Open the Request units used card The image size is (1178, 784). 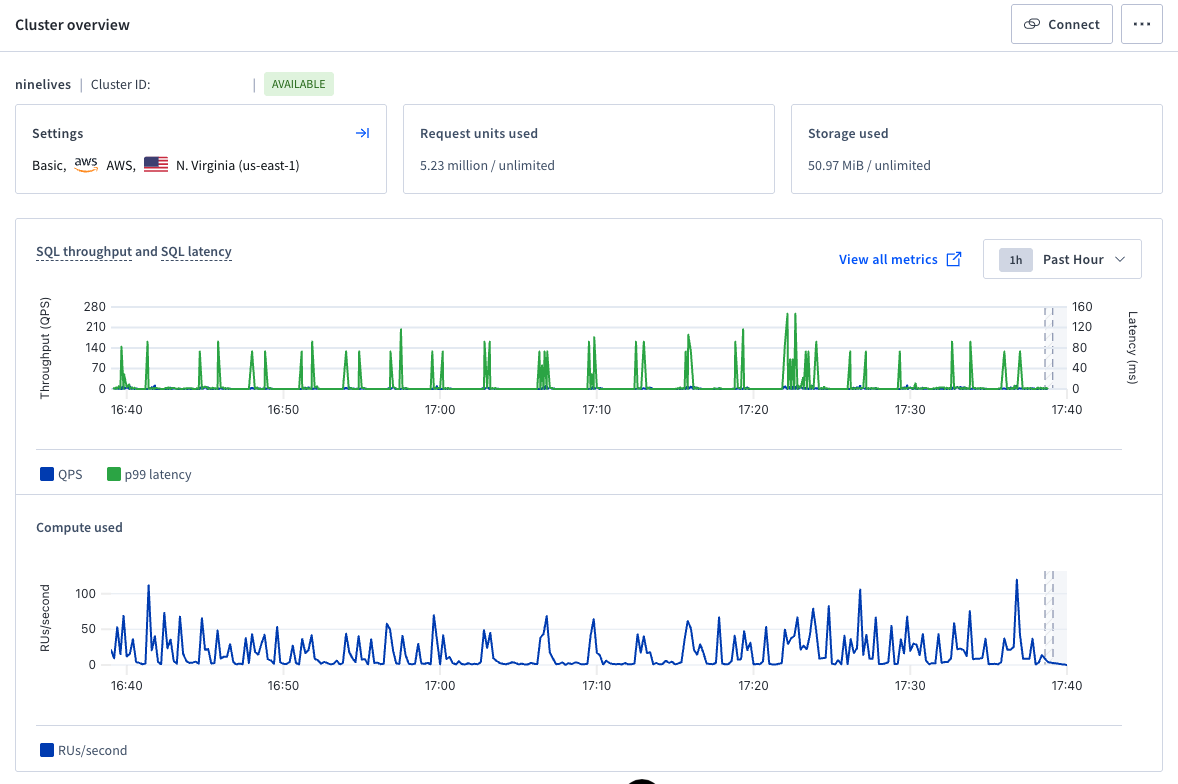coord(588,149)
